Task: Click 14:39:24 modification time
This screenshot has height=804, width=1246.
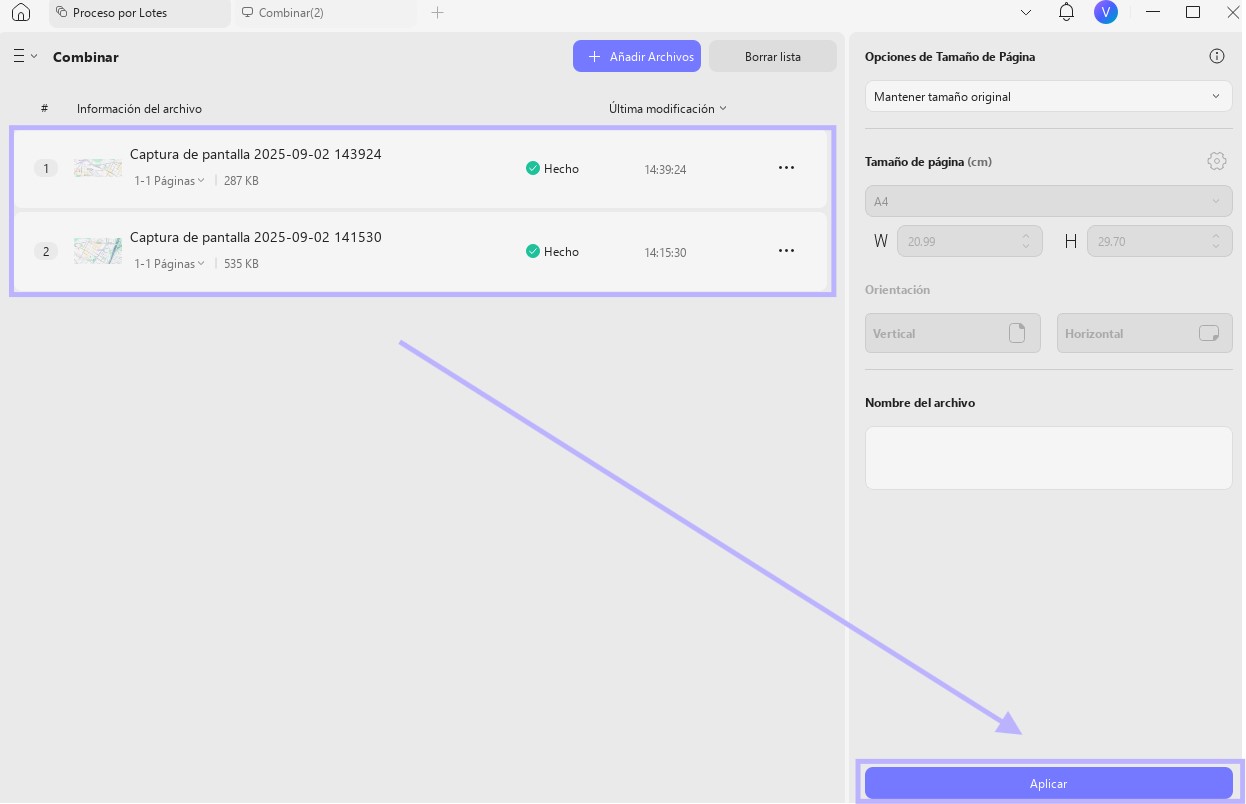Action: coord(665,170)
